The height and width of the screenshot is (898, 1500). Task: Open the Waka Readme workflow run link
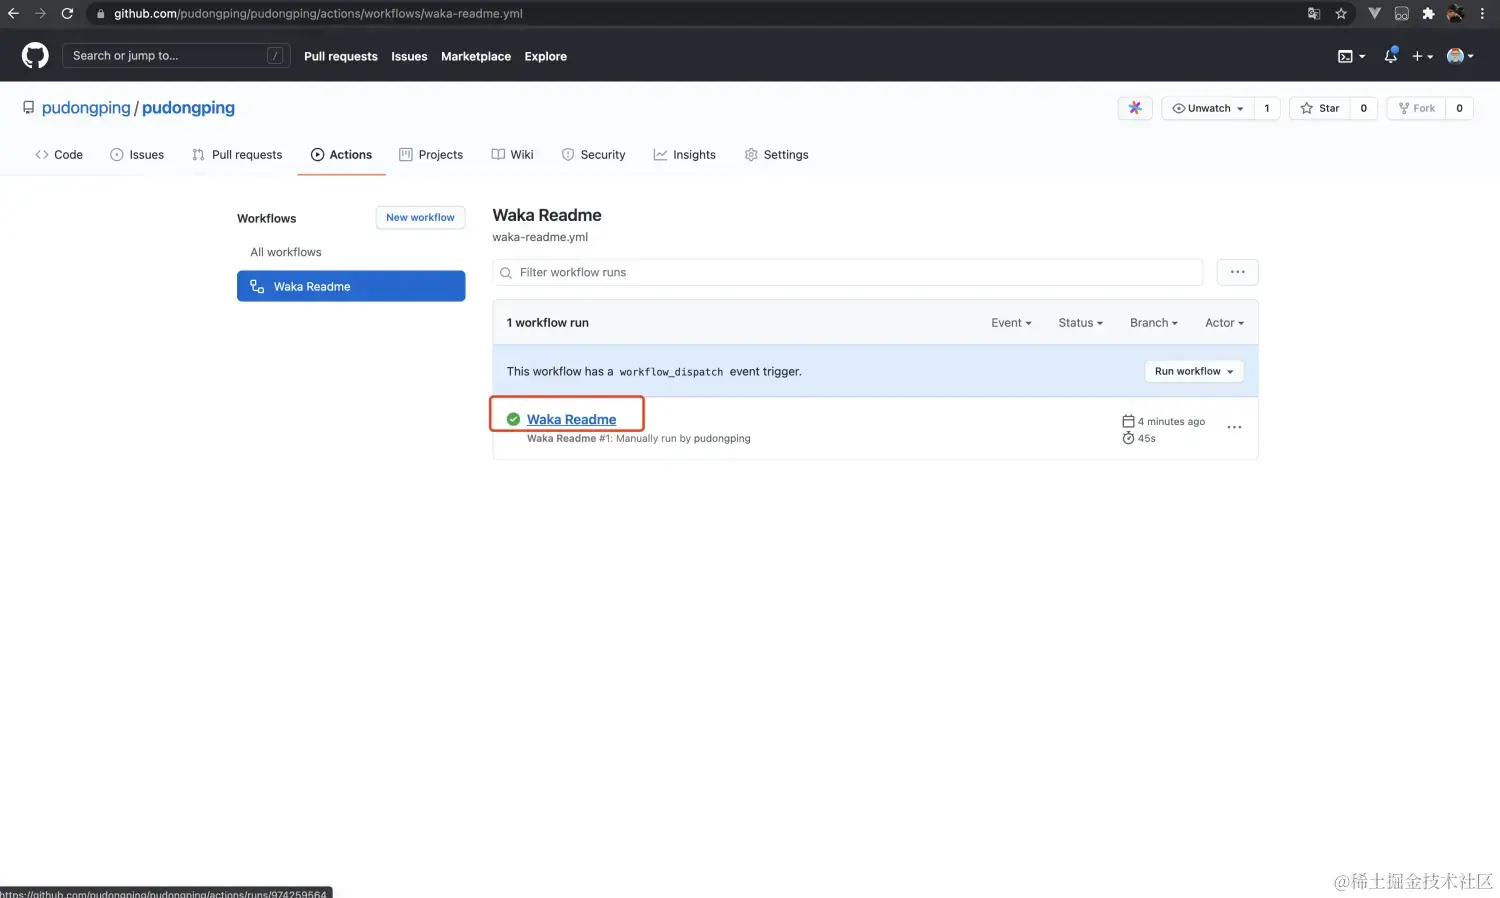click(571, 419)
